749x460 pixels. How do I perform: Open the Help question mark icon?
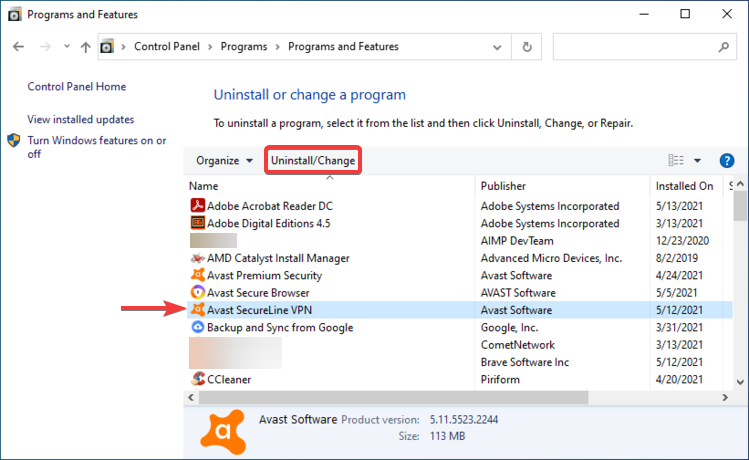[x=727, y=160]
